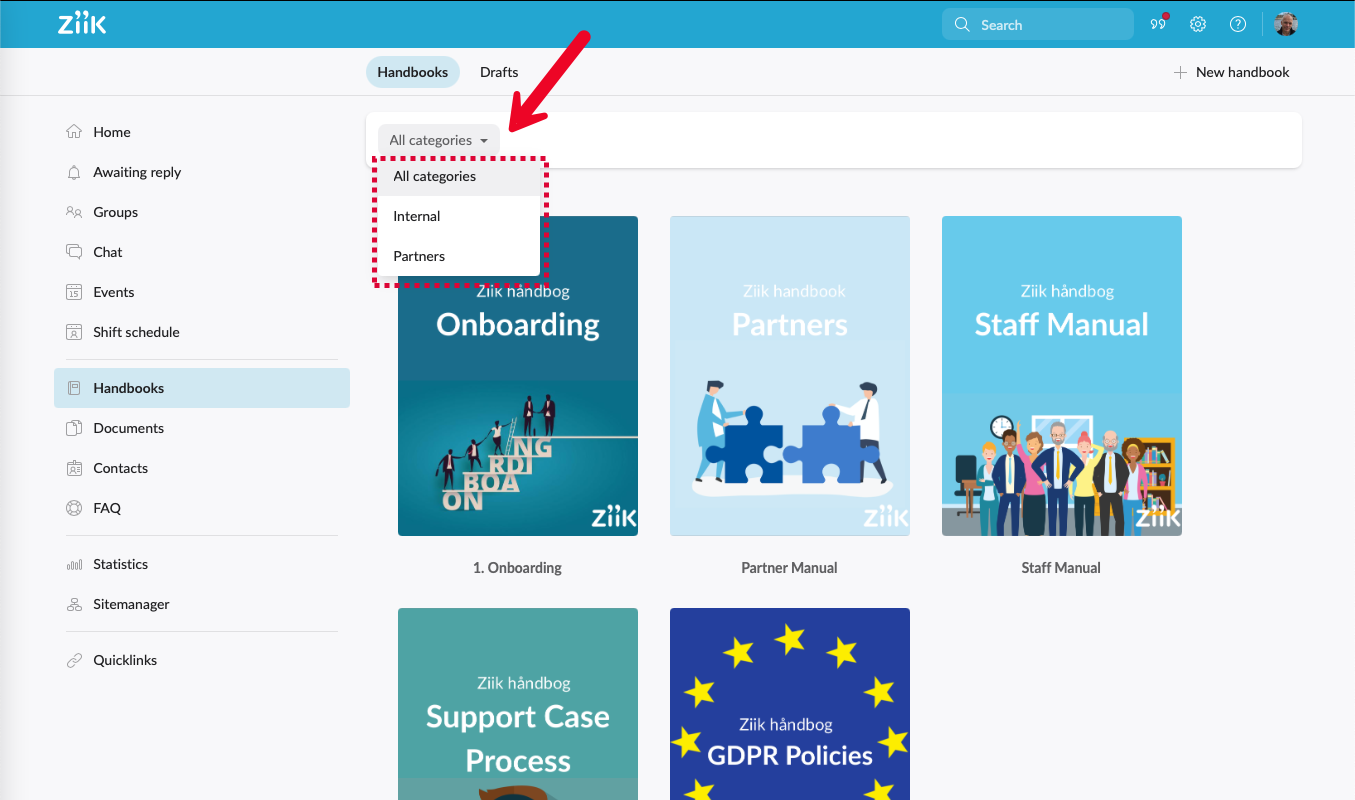Click the Sitemanager hierarchy icon
Image resolution: width=1355 pixels, height=800 pixels.
[x=74, y=604]
